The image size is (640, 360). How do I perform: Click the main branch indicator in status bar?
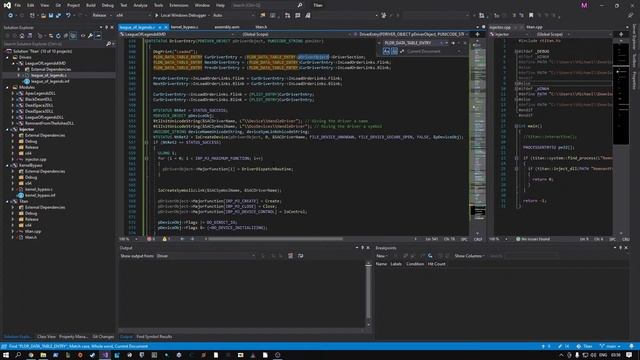(610, 346)
